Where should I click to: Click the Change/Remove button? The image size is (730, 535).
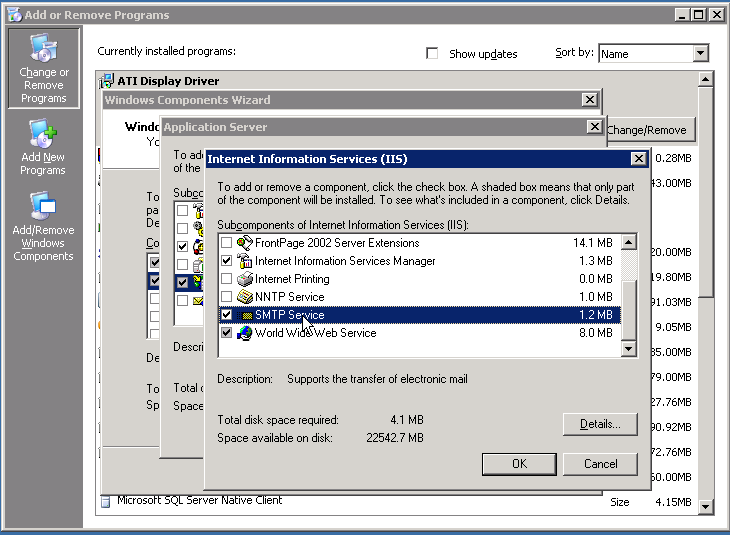click(x=649, y=130)
